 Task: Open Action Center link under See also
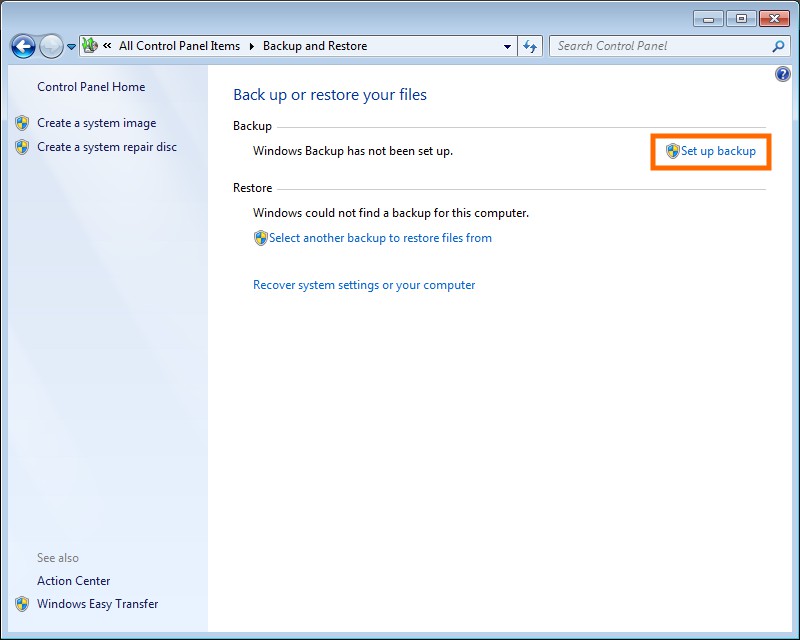(x=73, y=581)
